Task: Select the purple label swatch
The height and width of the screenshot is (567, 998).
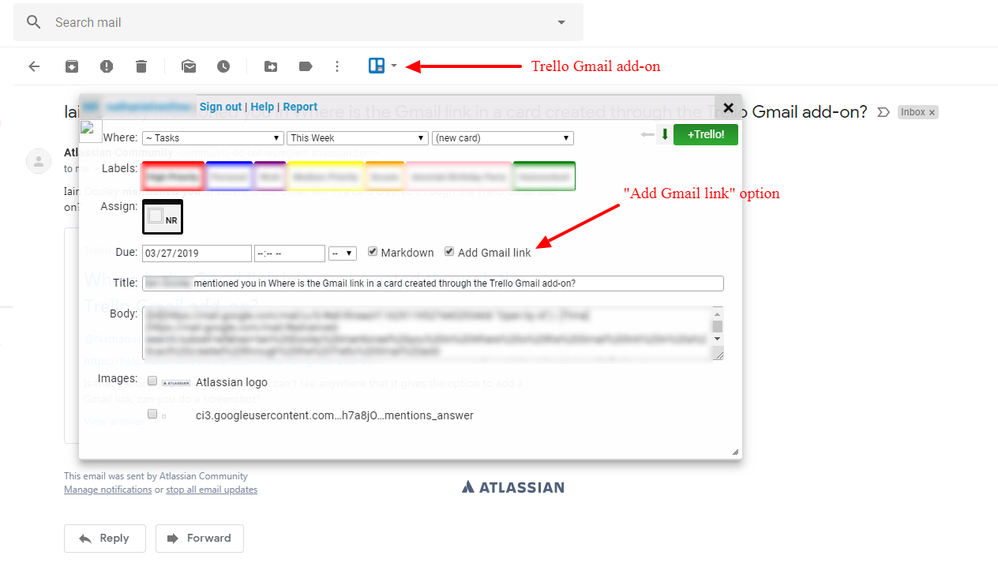Action: coord(270,176)
